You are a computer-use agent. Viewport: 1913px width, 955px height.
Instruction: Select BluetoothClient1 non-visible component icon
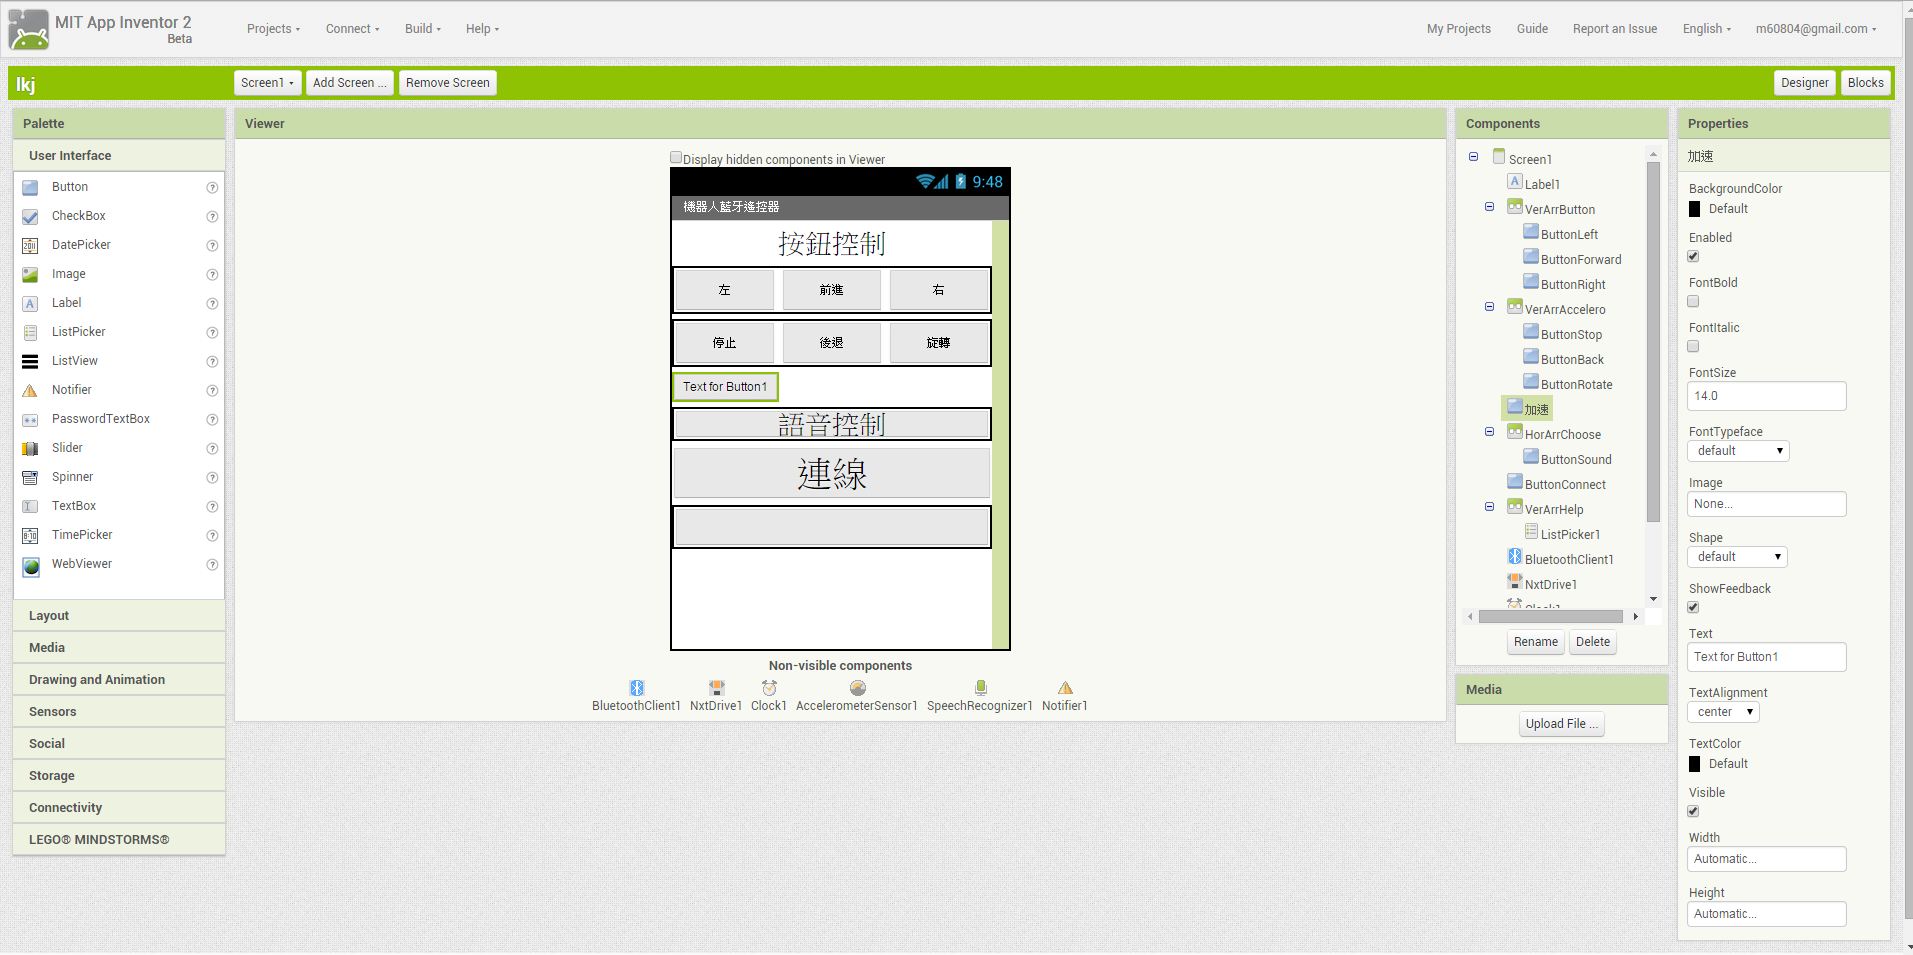pyautogui.click(x=636, y=688)
